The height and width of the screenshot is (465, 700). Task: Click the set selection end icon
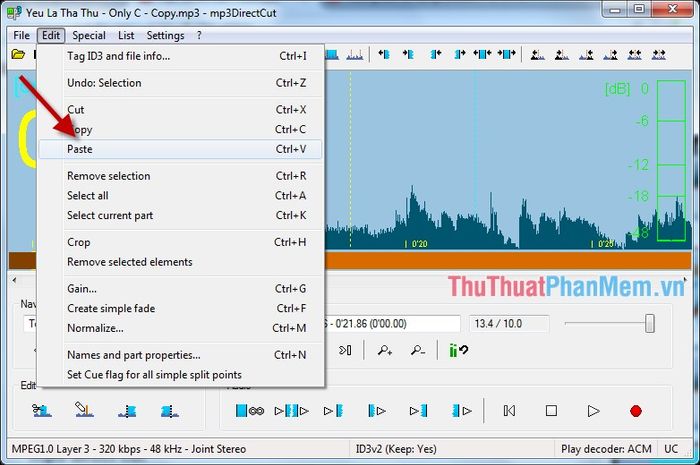170,411
